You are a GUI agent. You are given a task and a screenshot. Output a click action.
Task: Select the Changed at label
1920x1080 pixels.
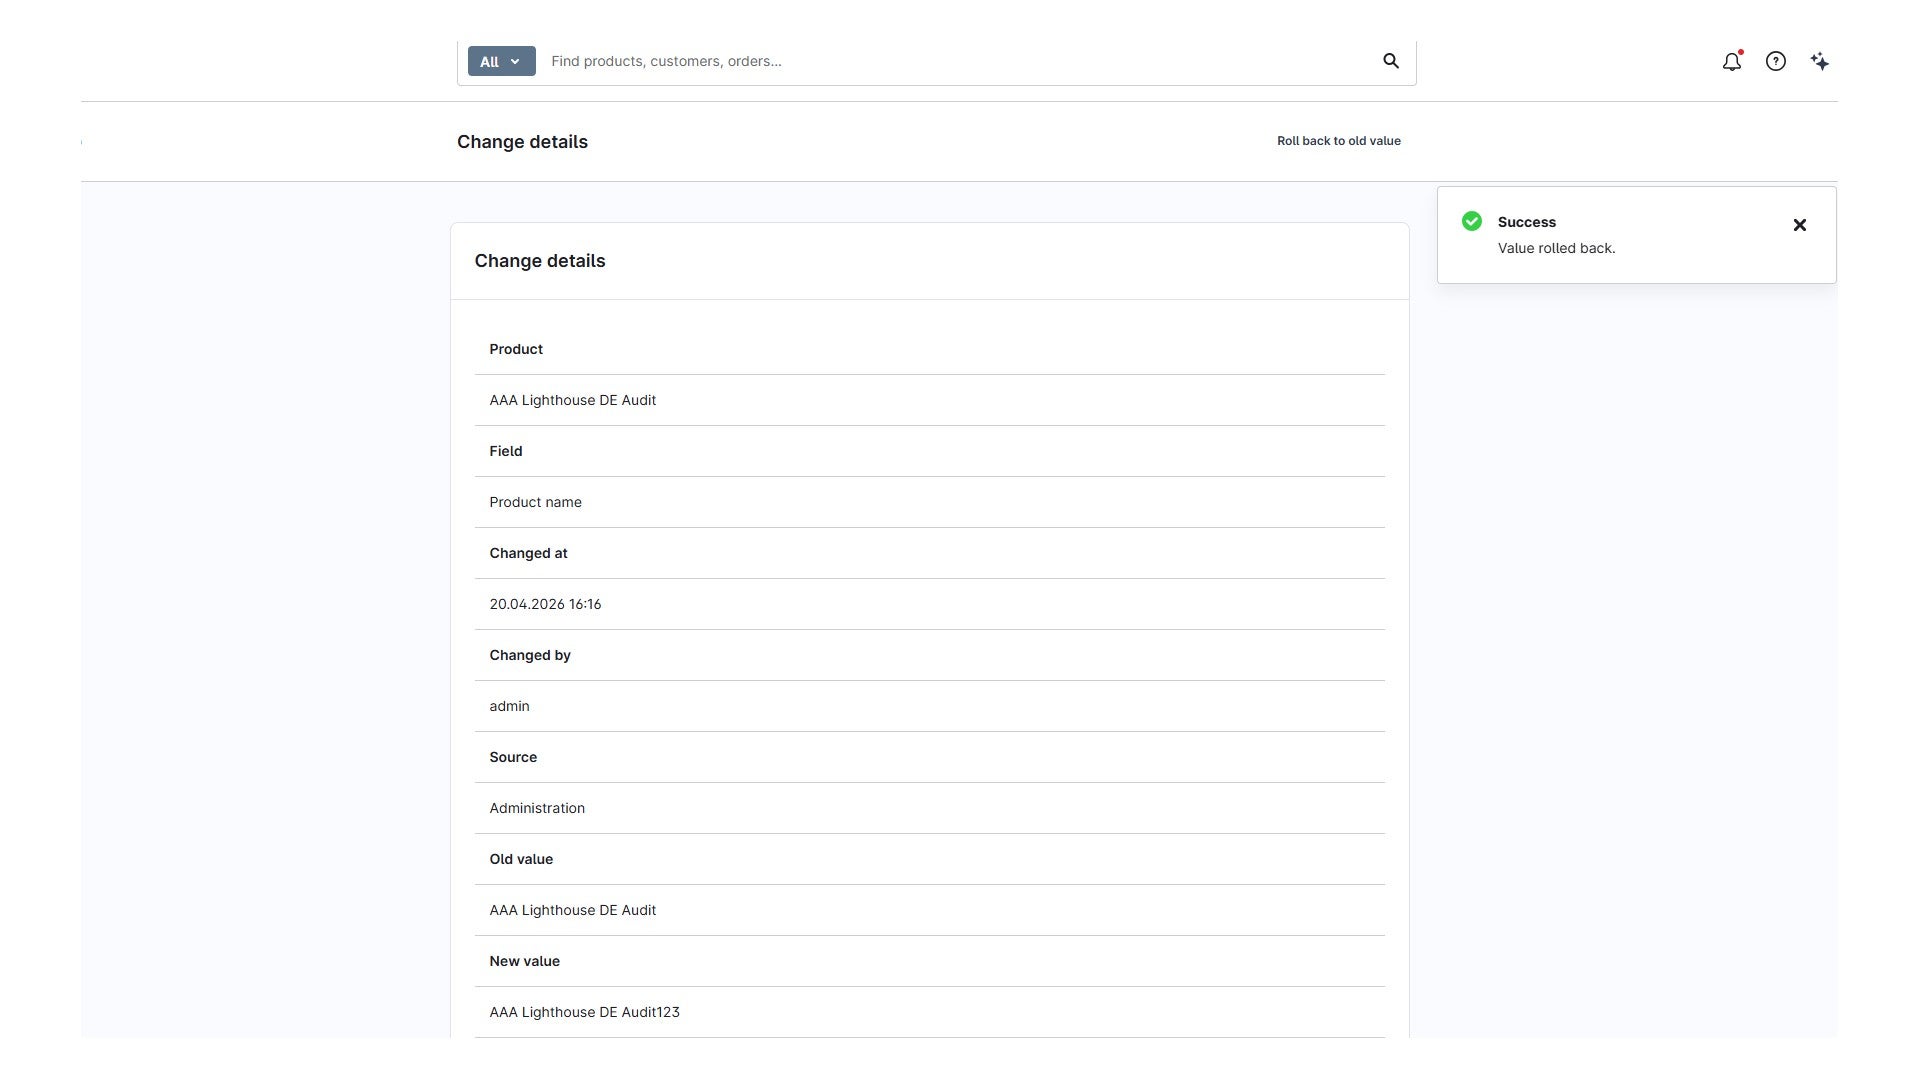528,553
